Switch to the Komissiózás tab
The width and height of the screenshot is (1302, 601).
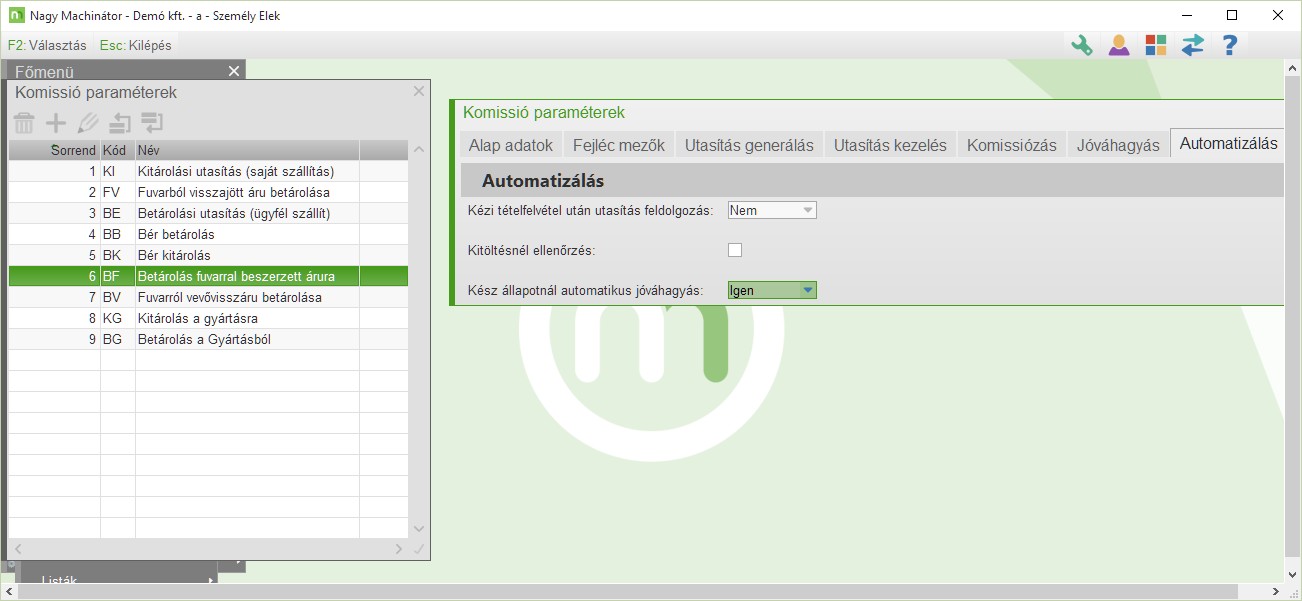1012,145
